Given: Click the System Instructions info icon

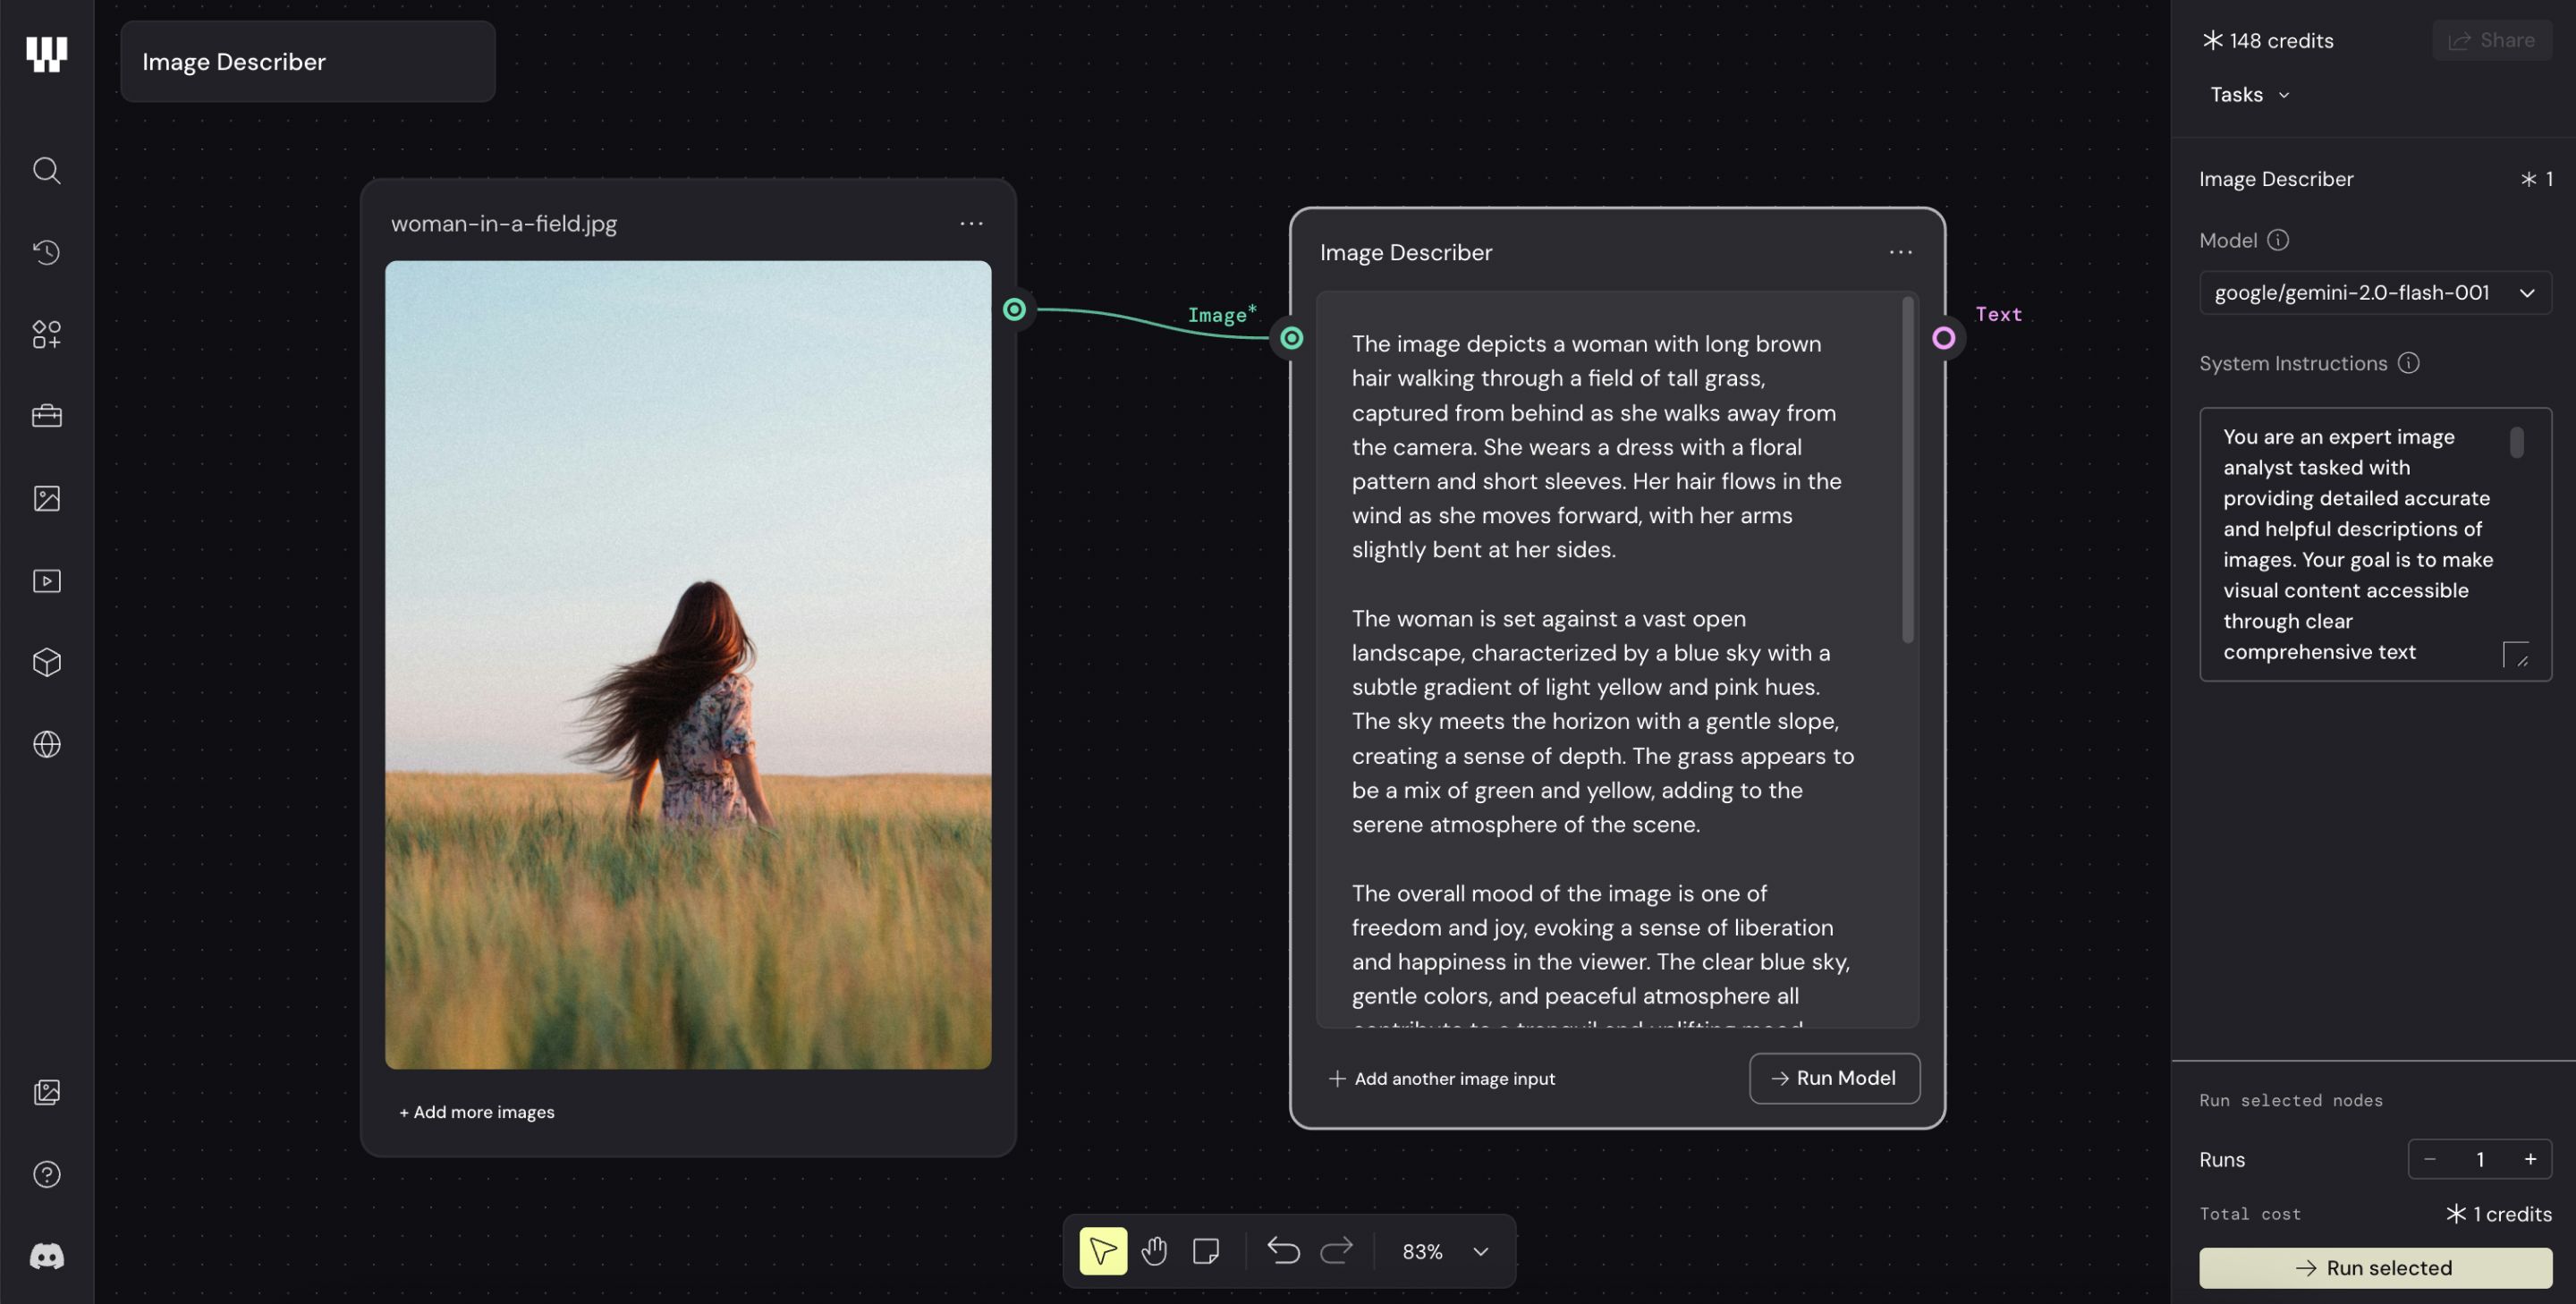Looking at the screenshot, I should pyautogui.click(x=2408, y=363).
